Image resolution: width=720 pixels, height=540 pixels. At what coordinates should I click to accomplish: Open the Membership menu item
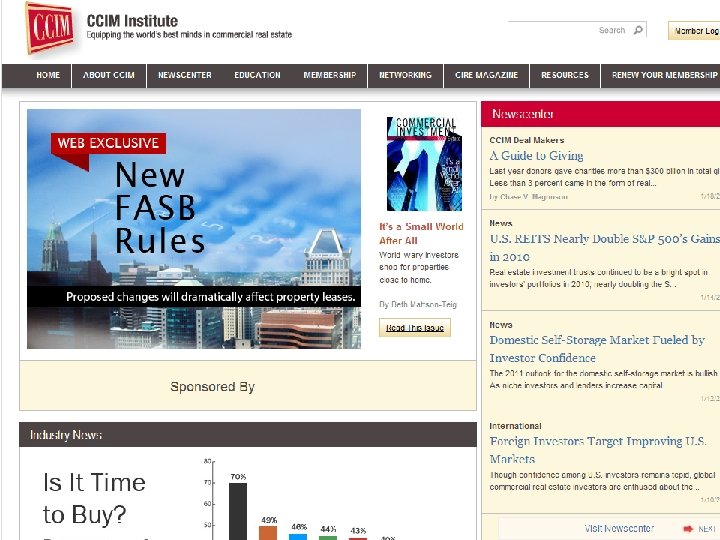click(x=330, y=75)
